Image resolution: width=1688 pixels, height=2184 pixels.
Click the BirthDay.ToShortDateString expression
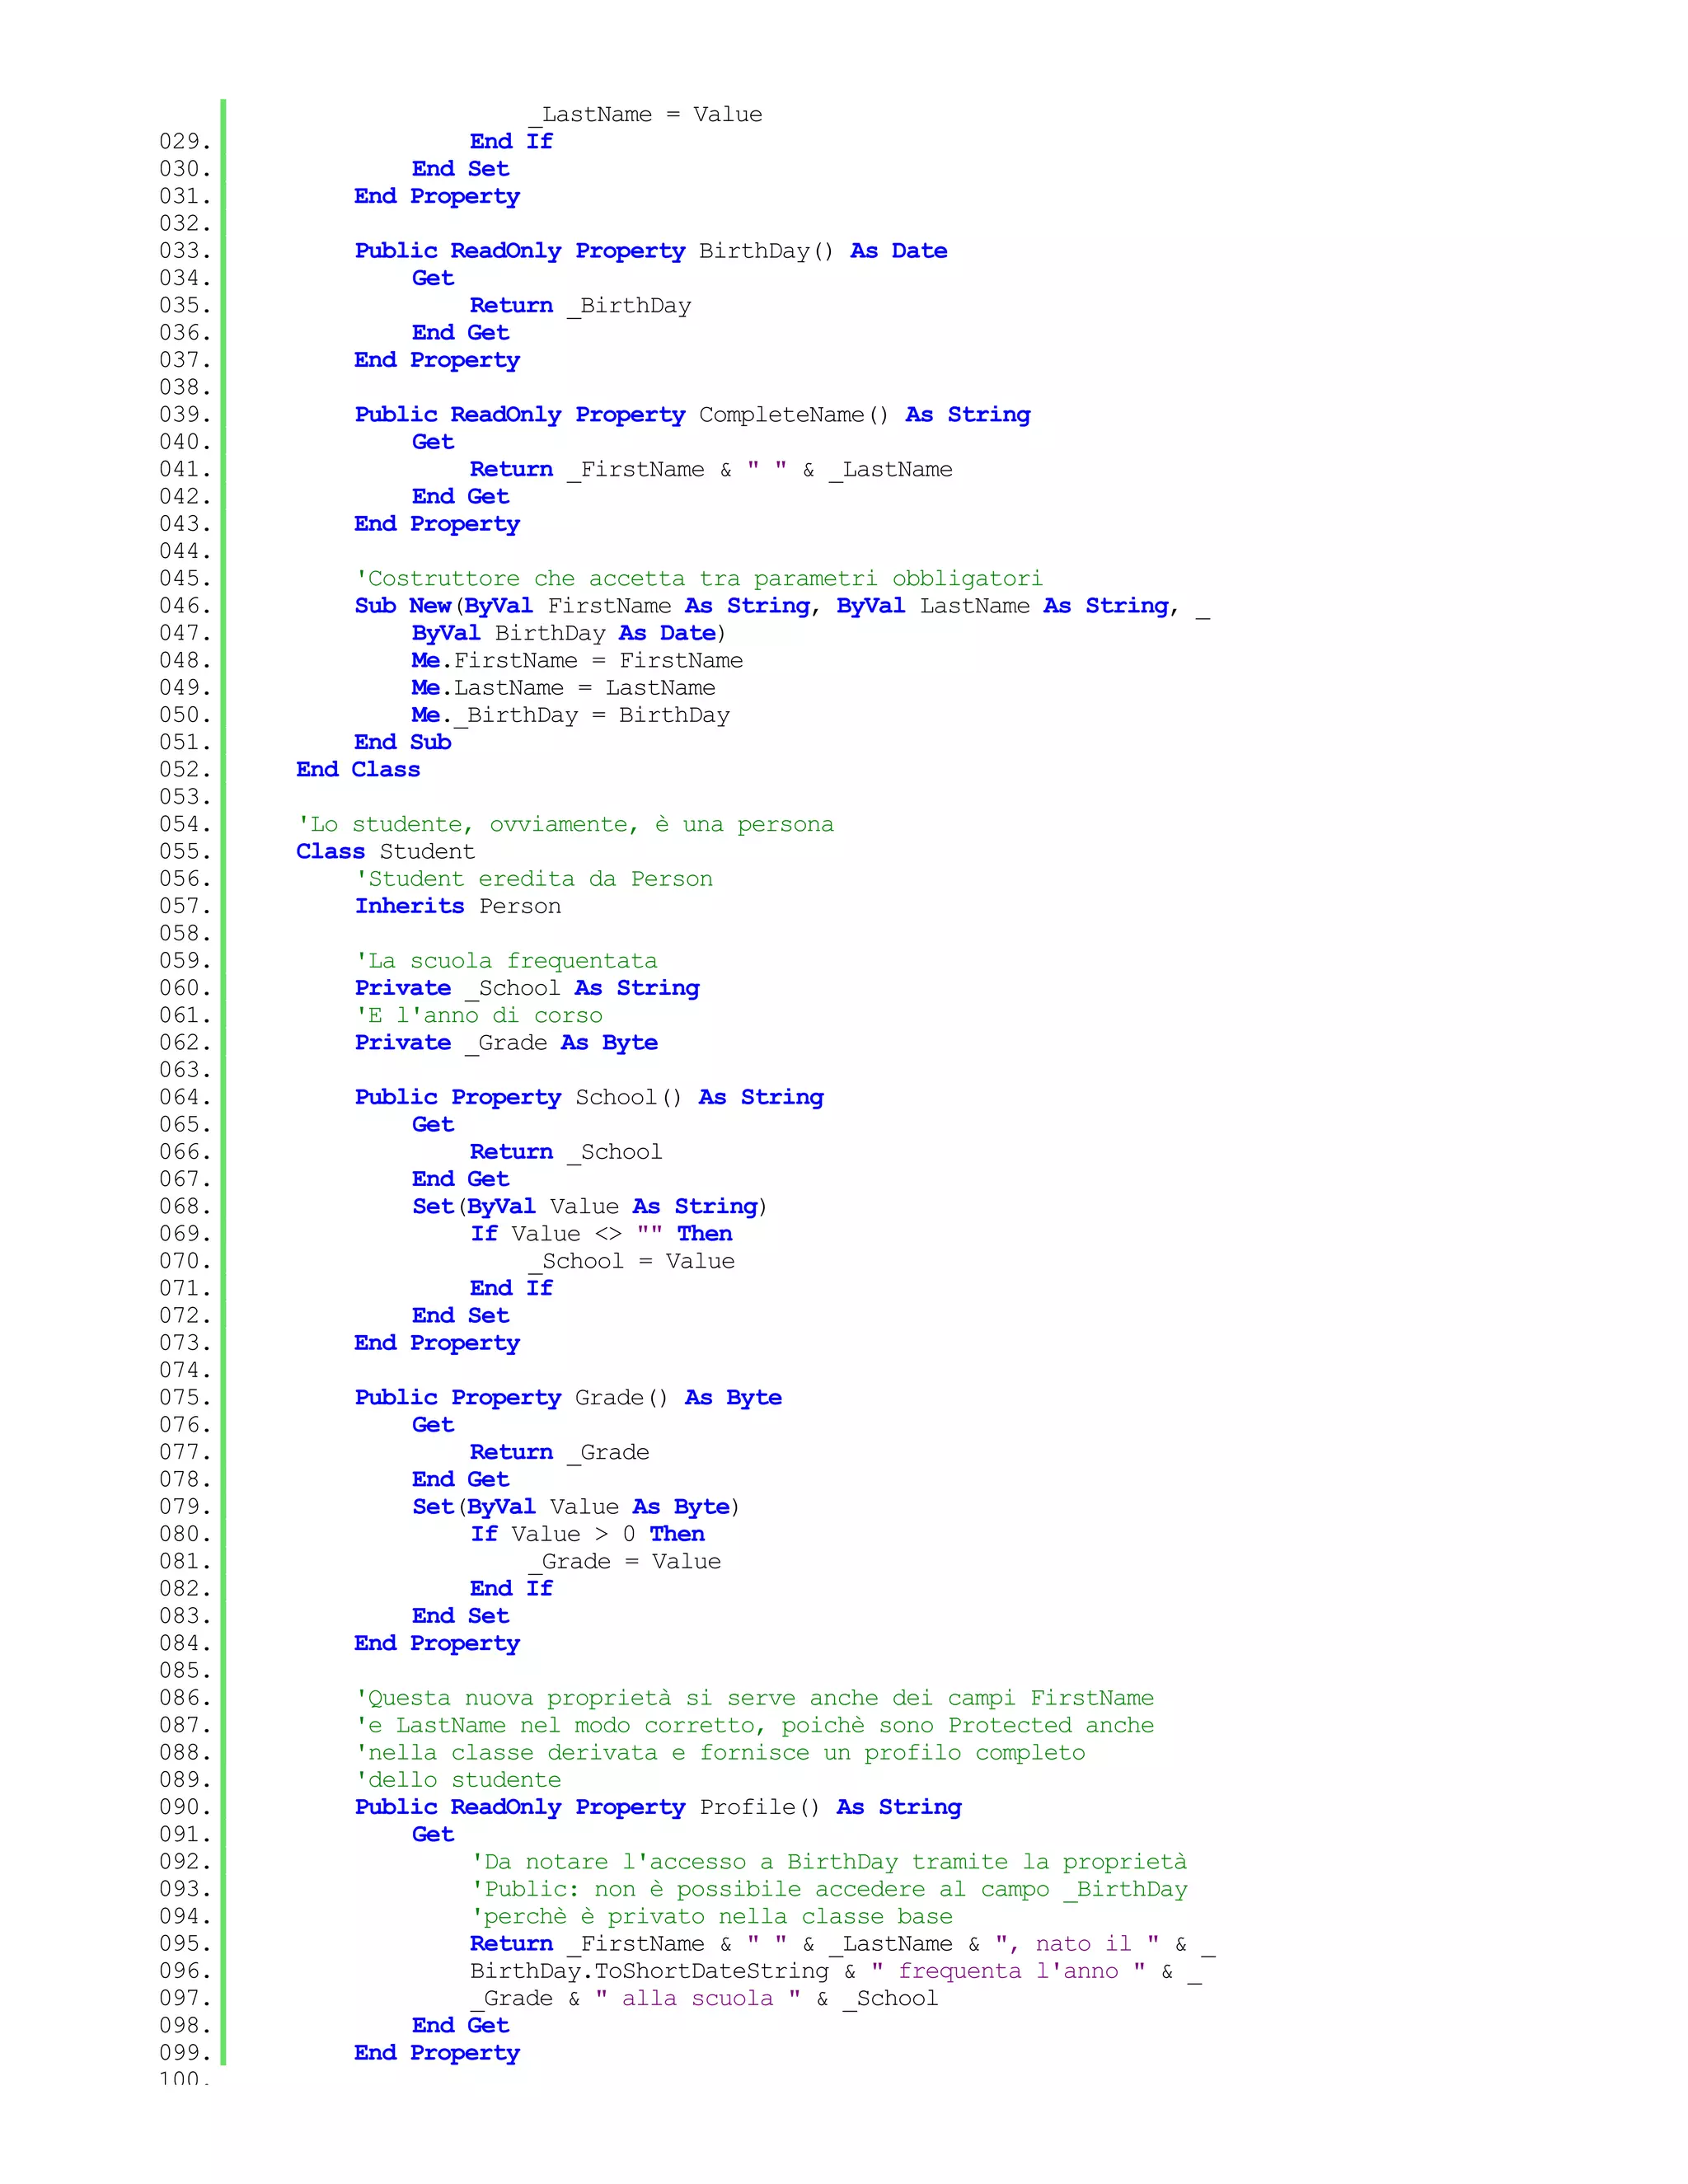tap(649, 1972)
